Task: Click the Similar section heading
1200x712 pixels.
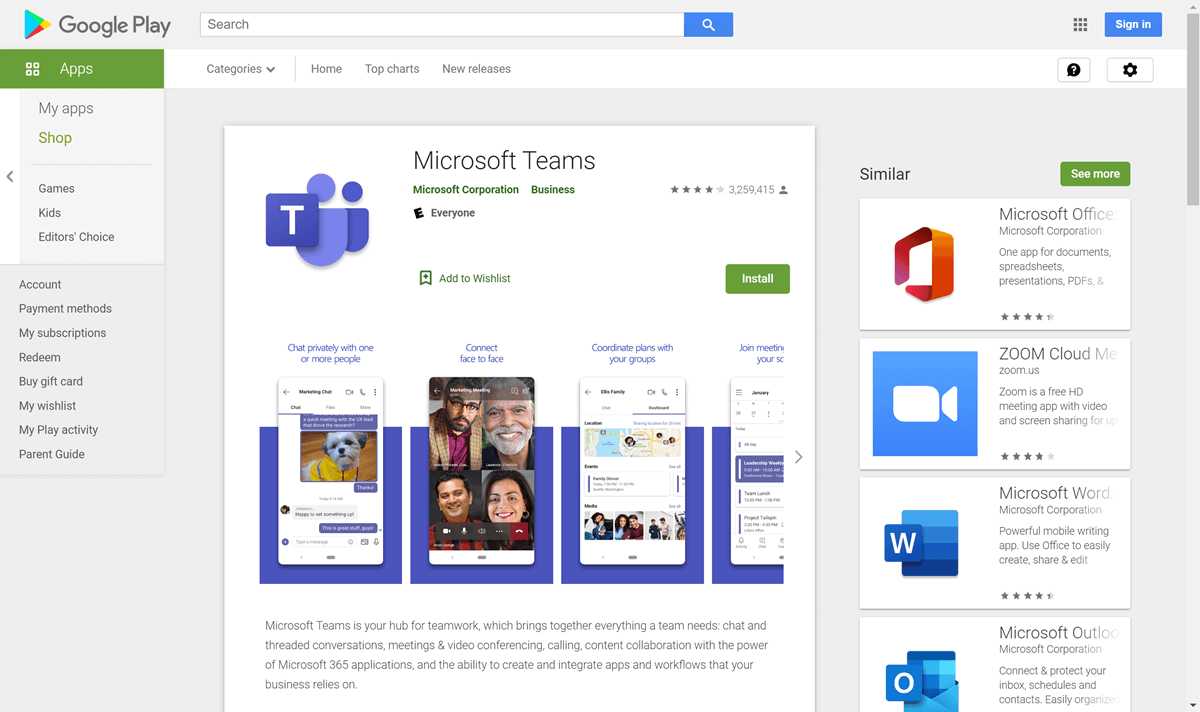Action: (885, 174)
